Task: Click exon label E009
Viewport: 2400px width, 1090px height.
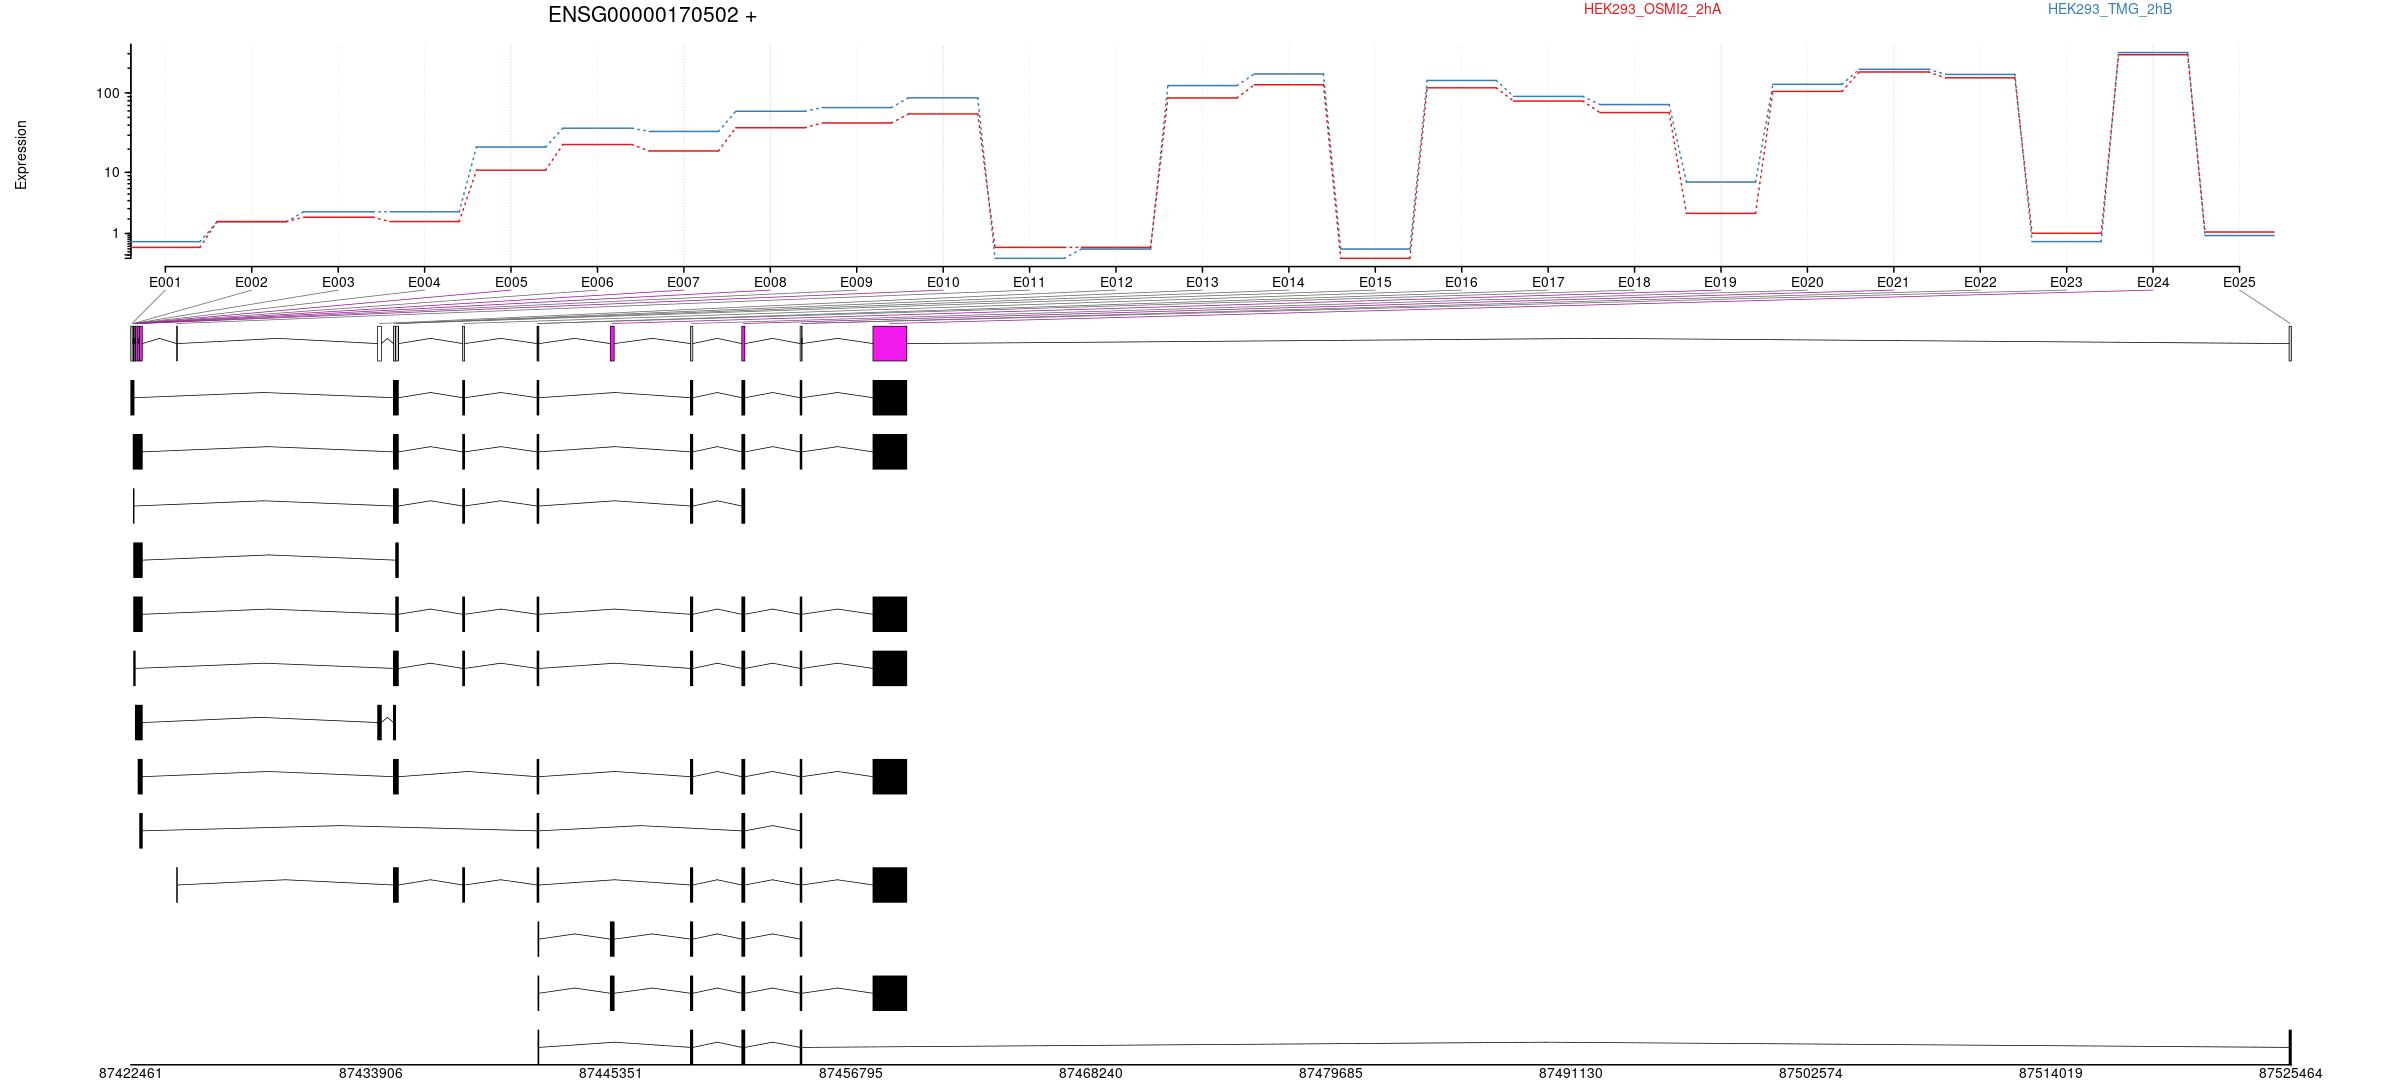Action: pyautogui.click(x=856, y=282)
